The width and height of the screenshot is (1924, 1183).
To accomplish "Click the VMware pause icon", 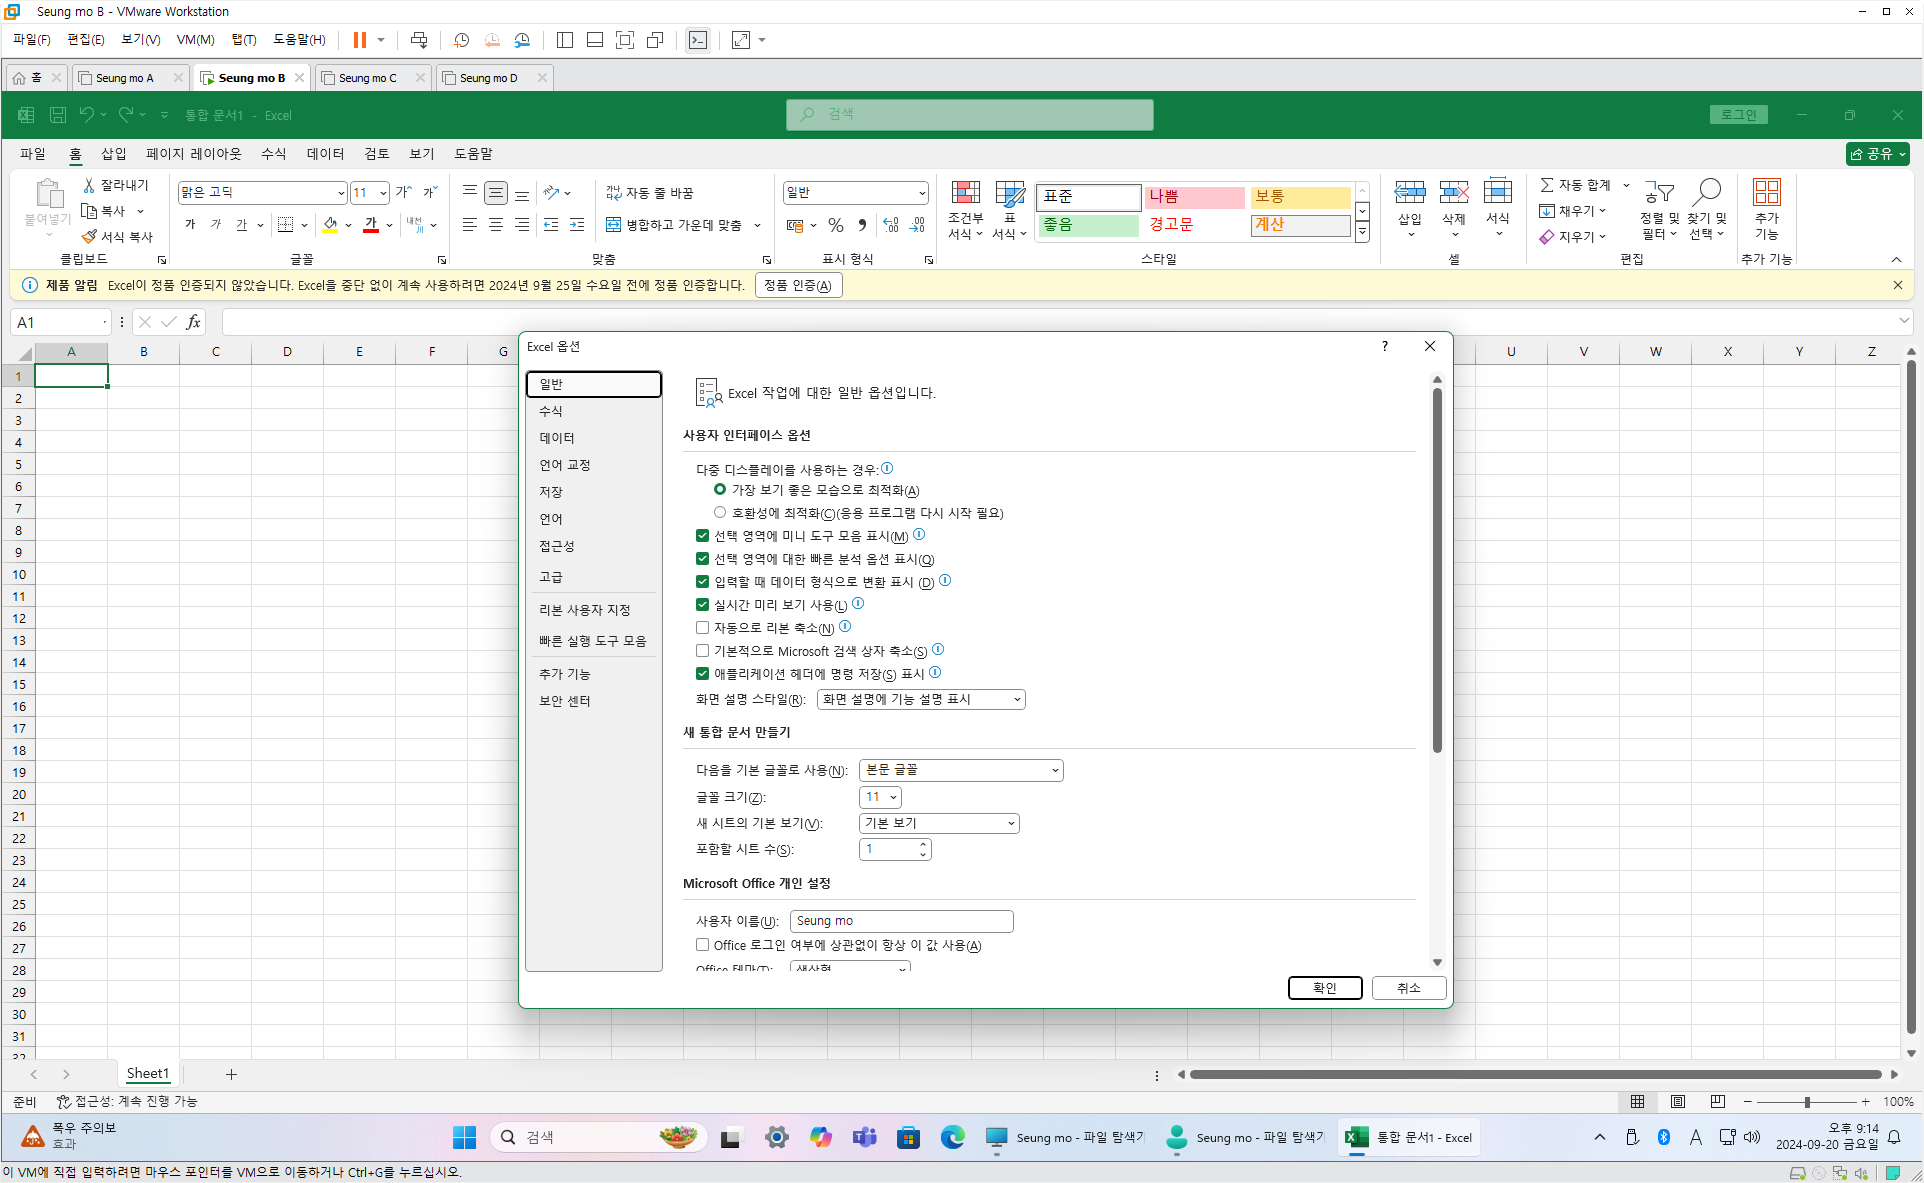I will pyautogui.click(x=359, y=40).
